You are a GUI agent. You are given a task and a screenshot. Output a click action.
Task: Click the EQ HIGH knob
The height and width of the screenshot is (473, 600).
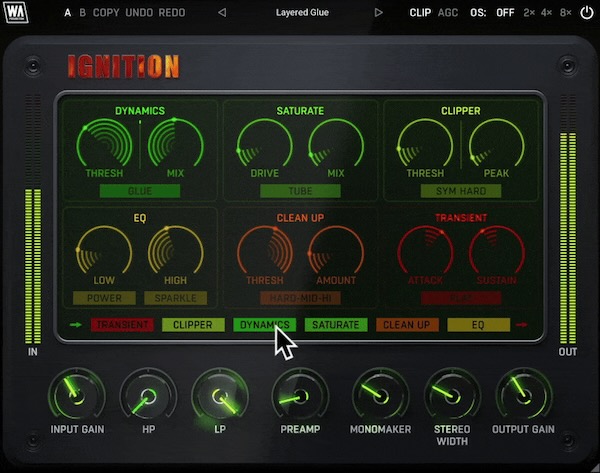[176, 252]
